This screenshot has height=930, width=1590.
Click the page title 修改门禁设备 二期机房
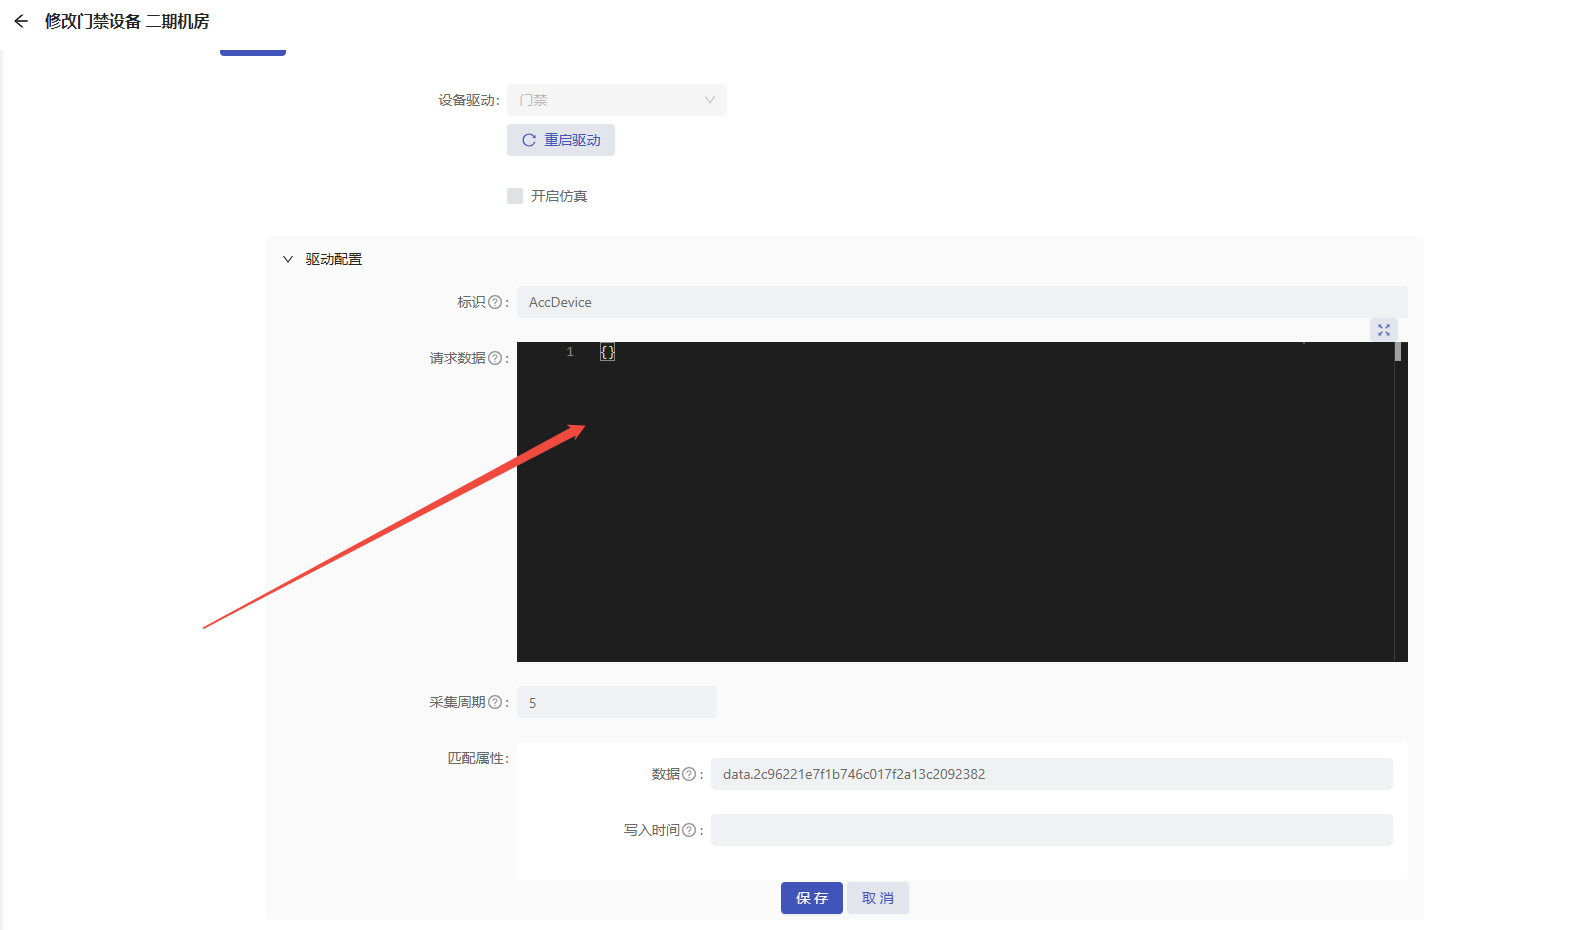coord(127,21)
